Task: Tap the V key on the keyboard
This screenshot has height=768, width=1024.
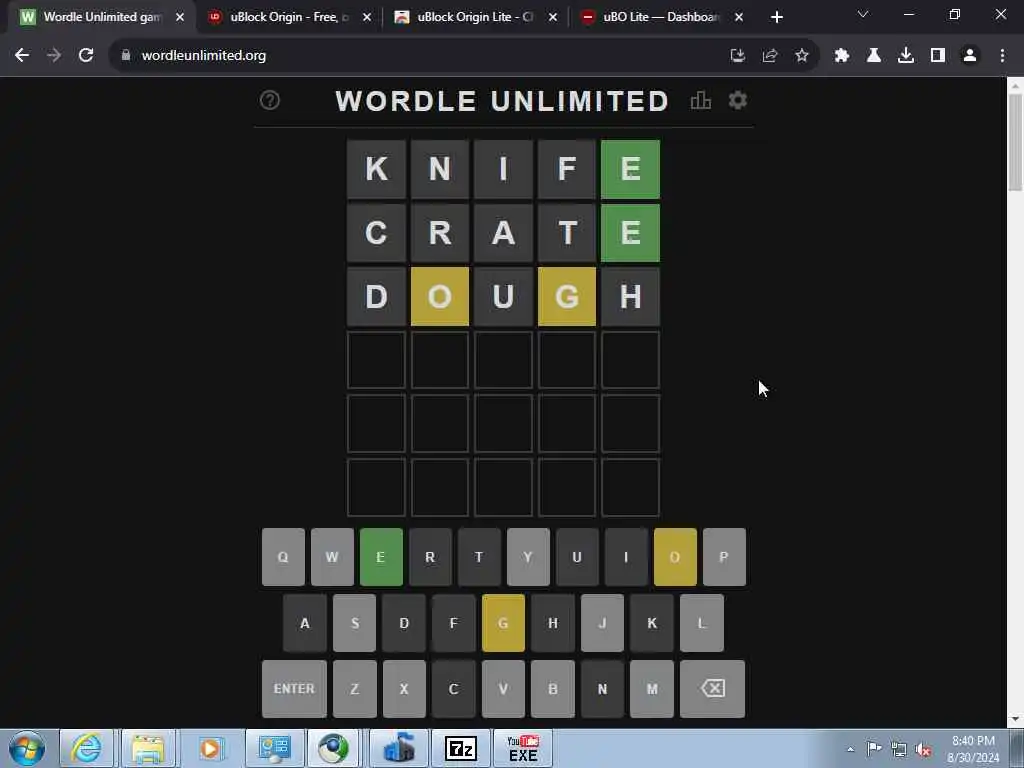Action: point(503,689)
